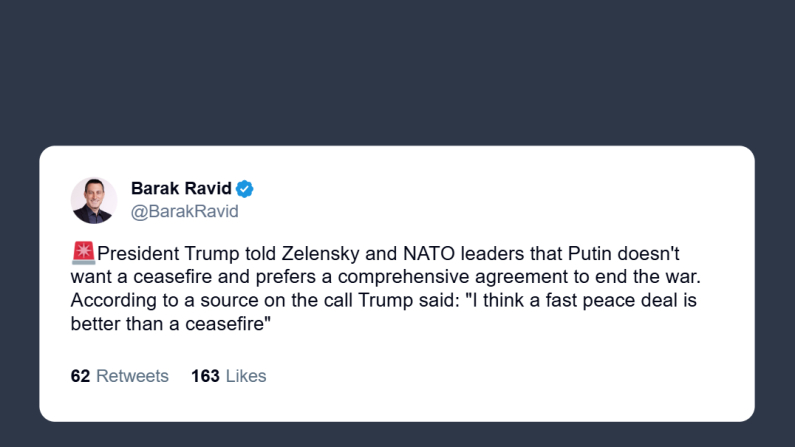This screenshot has height=447, width=795.
Task: Click "better than a ceasefire" closing line
Action: click(x=172, y=323)
